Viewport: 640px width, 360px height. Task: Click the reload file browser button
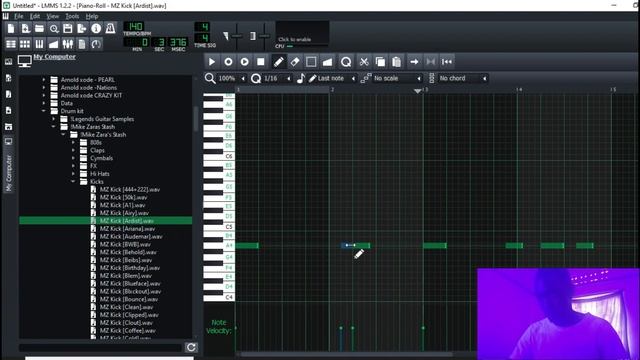[191, 347]
